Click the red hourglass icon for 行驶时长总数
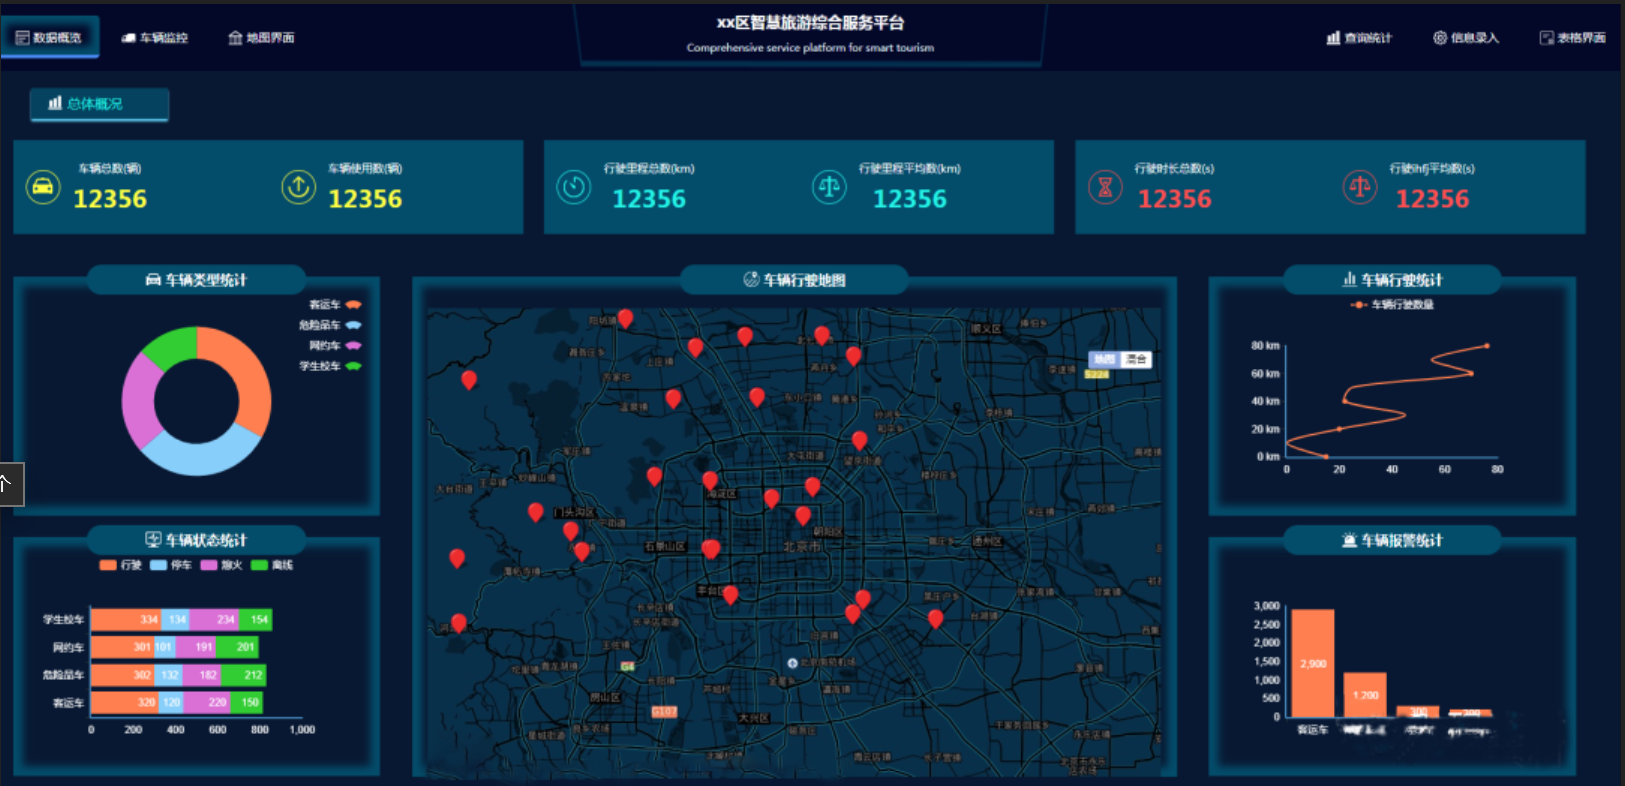The image size is (1625, 786). (x=1105, y=187)
